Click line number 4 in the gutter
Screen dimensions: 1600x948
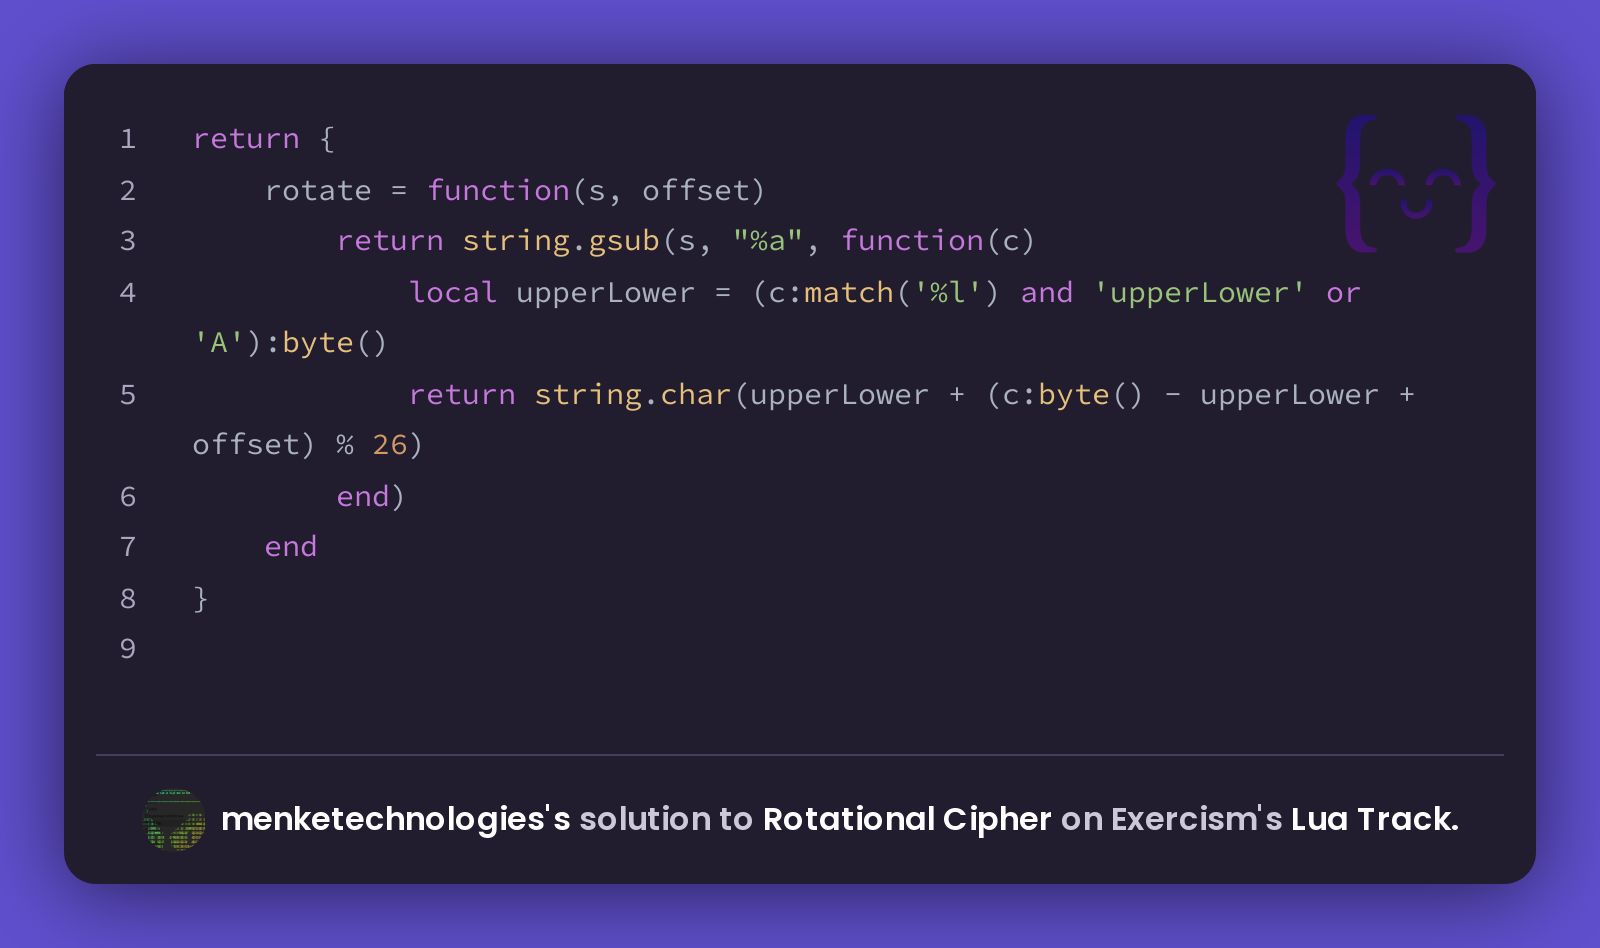click(x=128, y=293)
